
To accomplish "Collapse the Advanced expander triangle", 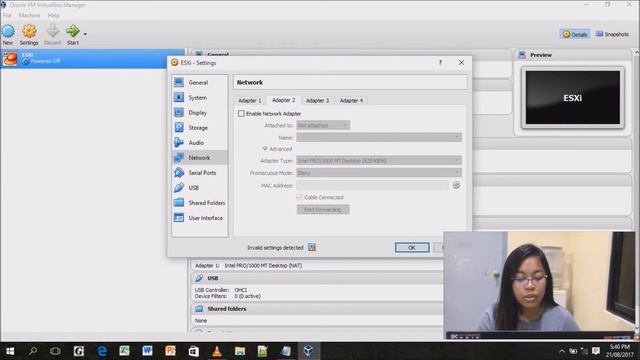I will point(265,149).
